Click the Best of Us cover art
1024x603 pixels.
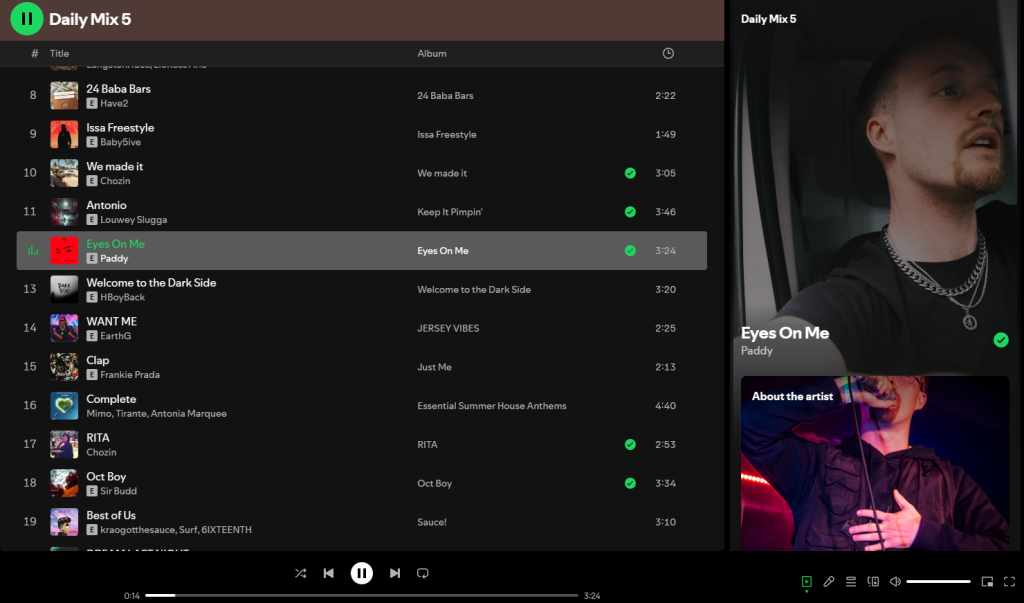tap(64, 522)
